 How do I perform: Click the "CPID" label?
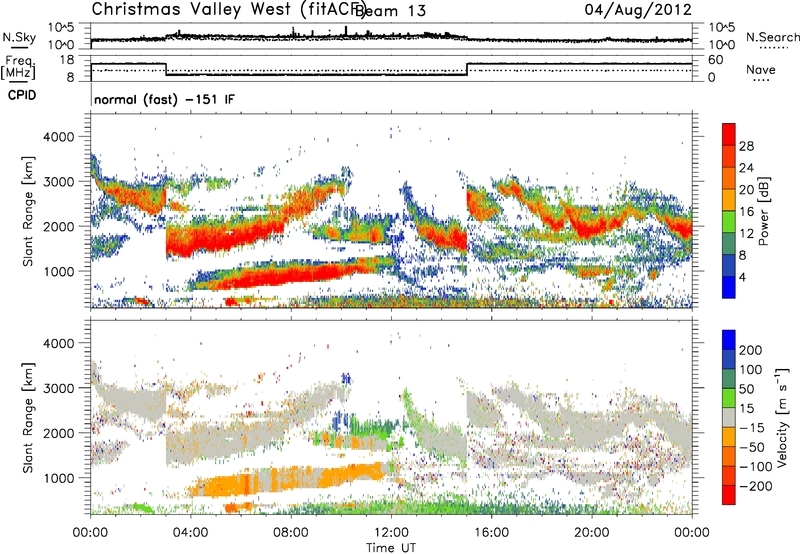click(x=22, y=95)
